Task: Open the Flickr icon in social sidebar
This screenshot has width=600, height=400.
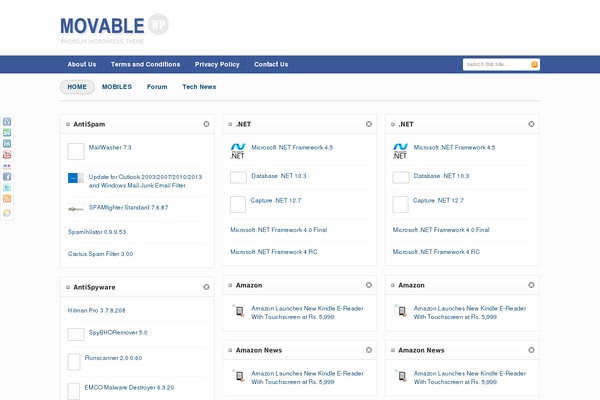Action: pos(7,166)
